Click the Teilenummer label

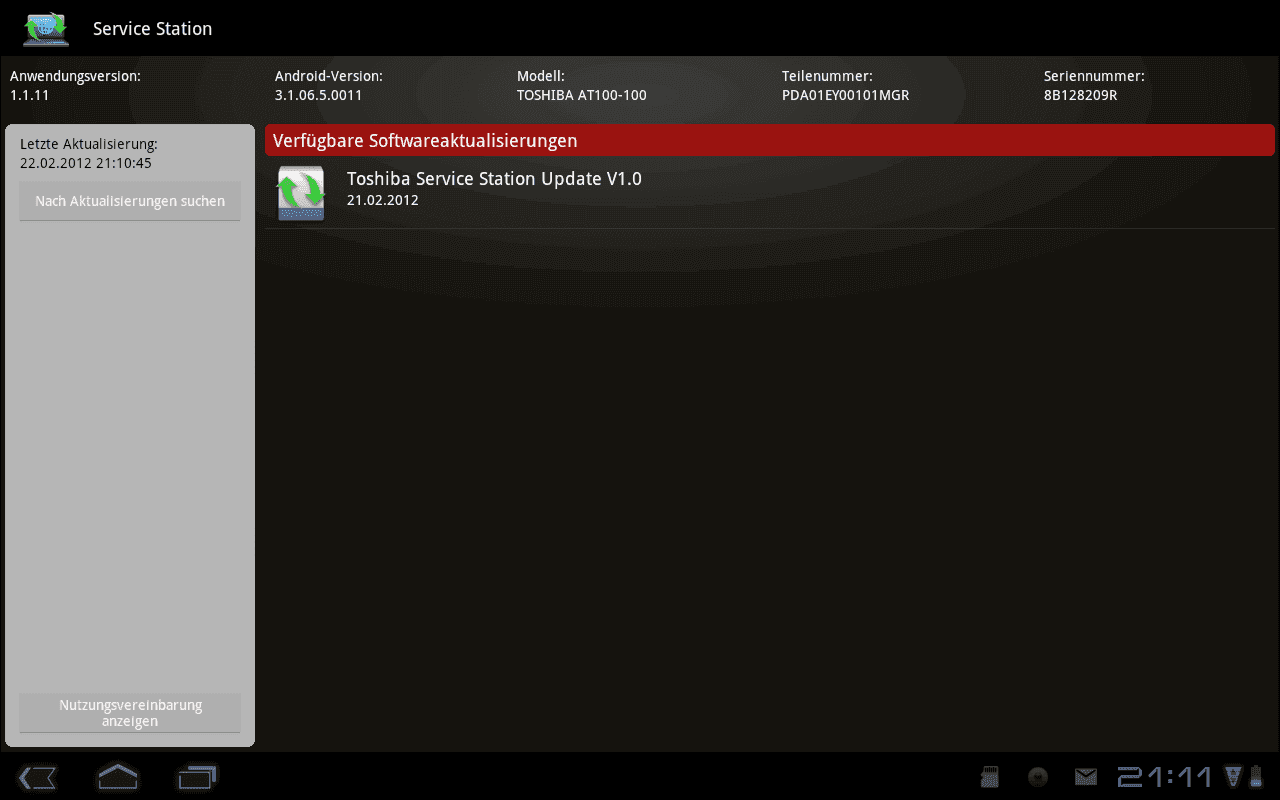[x=827, y=76]
